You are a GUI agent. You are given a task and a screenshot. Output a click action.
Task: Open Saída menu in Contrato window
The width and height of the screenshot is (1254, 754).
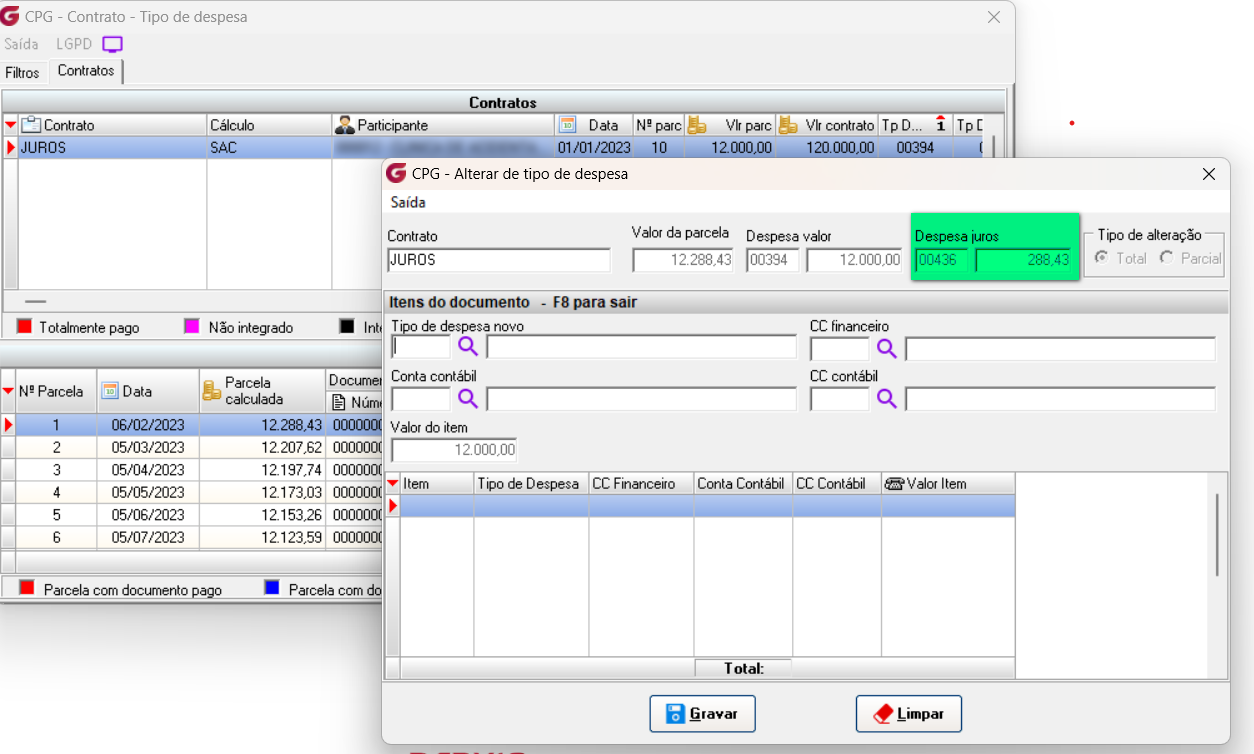(x=21, y=44)
